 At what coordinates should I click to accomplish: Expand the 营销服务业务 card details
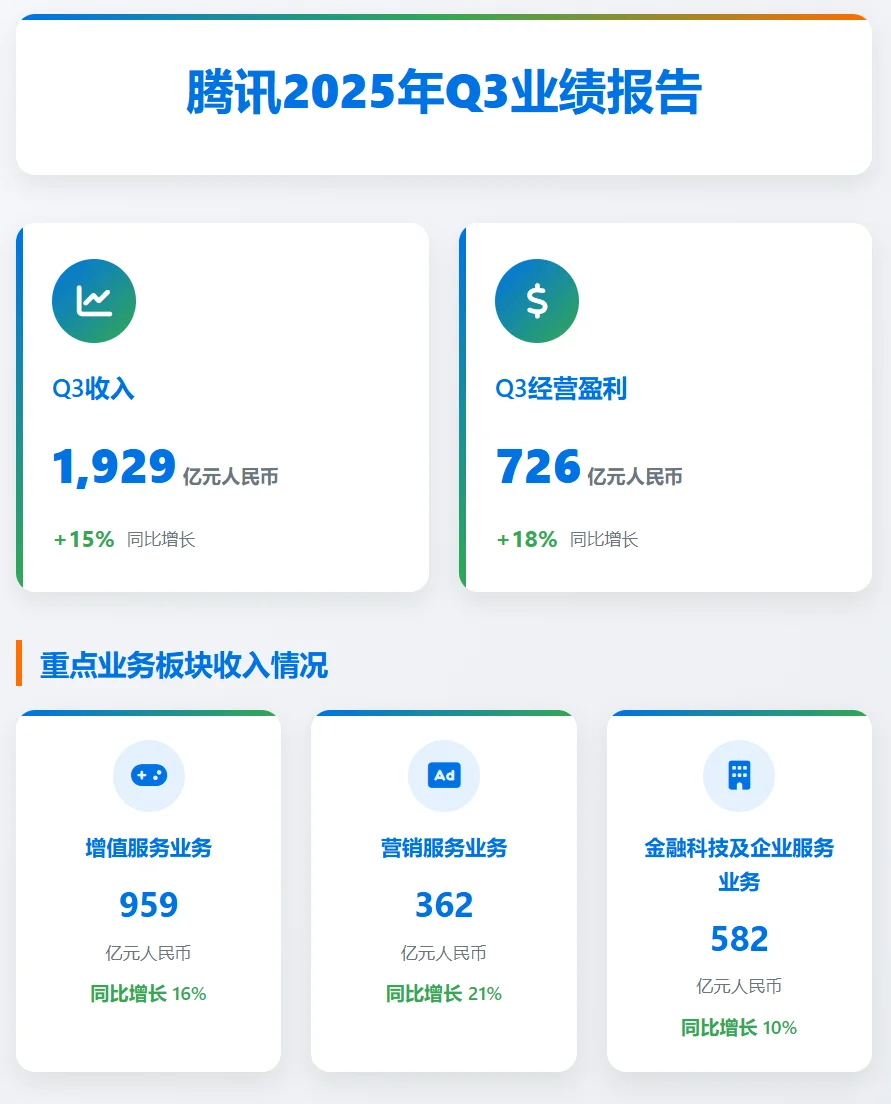coord(444,892)
